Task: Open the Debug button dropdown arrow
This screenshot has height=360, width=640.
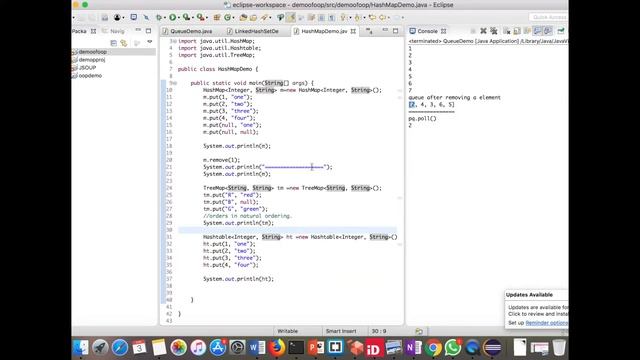Action: coord(165,18)
